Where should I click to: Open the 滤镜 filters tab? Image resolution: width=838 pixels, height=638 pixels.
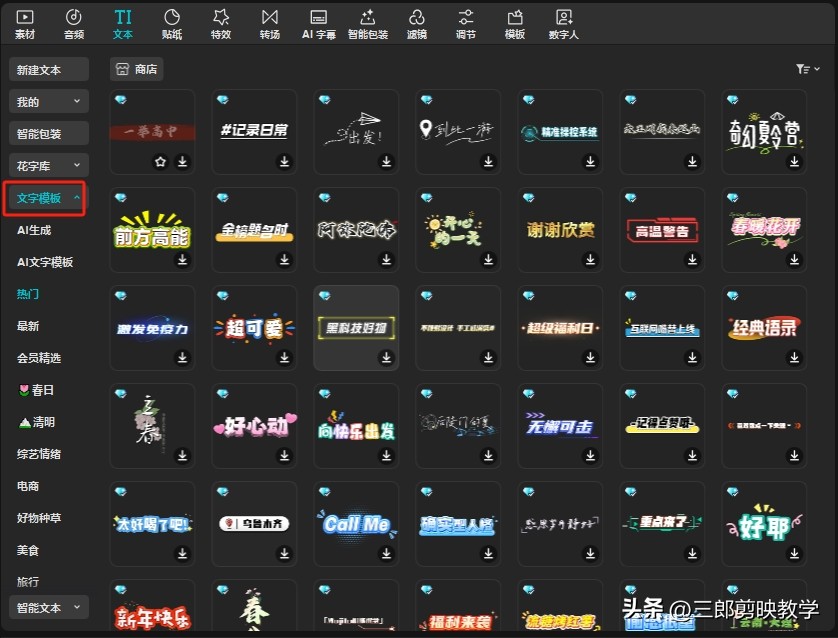click(x=417, y=24)
